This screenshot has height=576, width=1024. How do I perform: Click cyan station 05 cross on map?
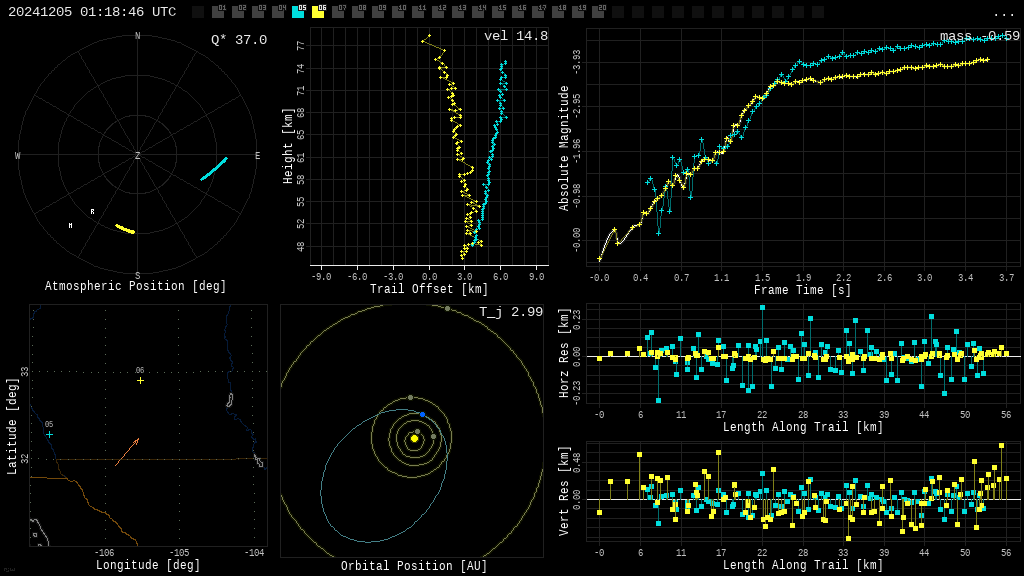49,434
